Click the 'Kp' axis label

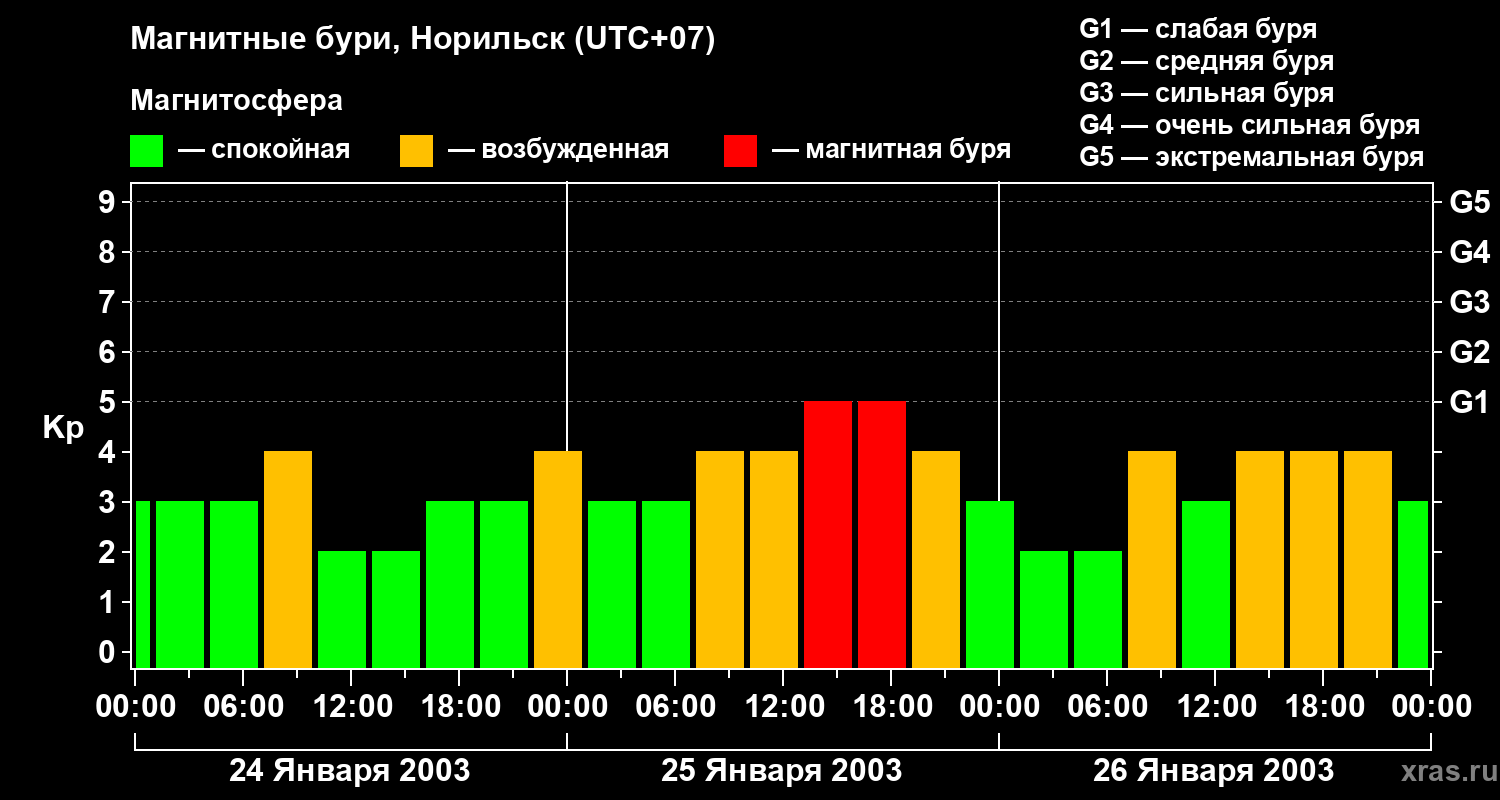[63, 428]
